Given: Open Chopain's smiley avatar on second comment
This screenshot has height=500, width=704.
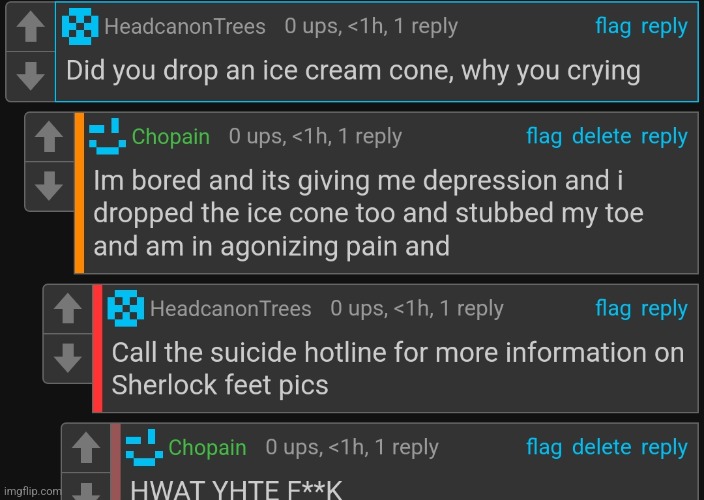Looking at the screenshot, I should click(107, 136).
